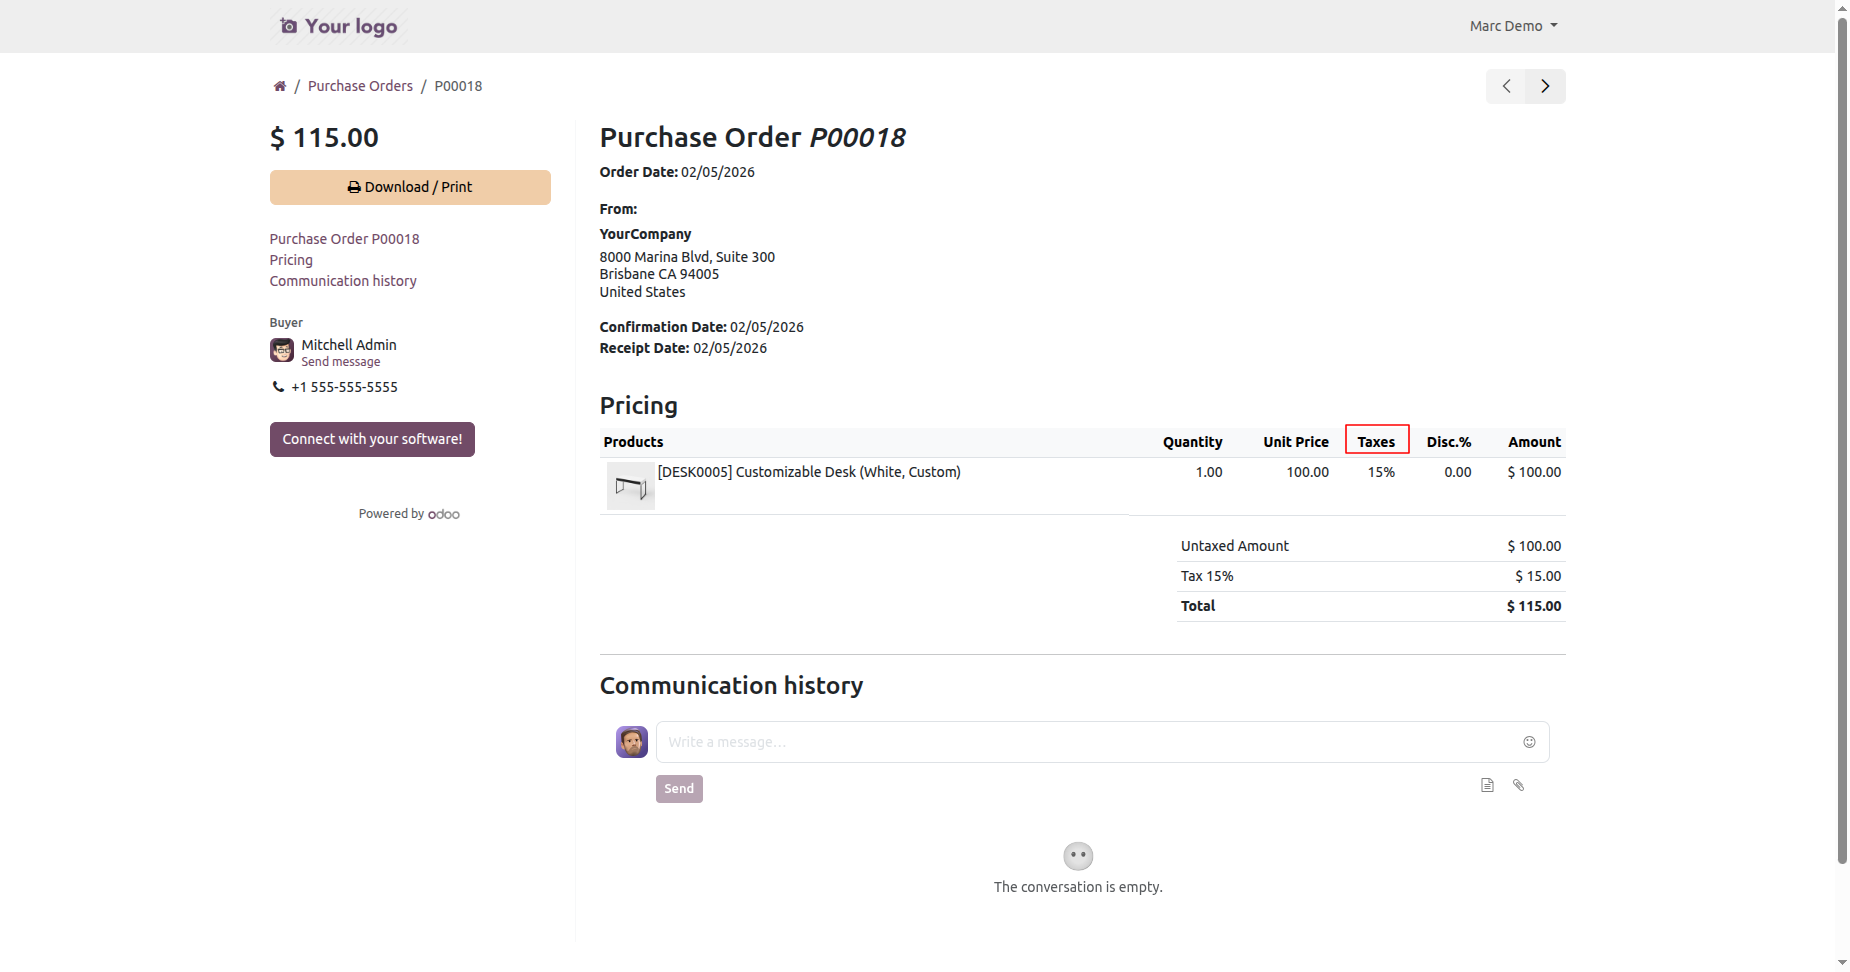Go to next purchase order arrow
The width and height of the screenshot is (1850, 972).
(x=1545, y=86)
